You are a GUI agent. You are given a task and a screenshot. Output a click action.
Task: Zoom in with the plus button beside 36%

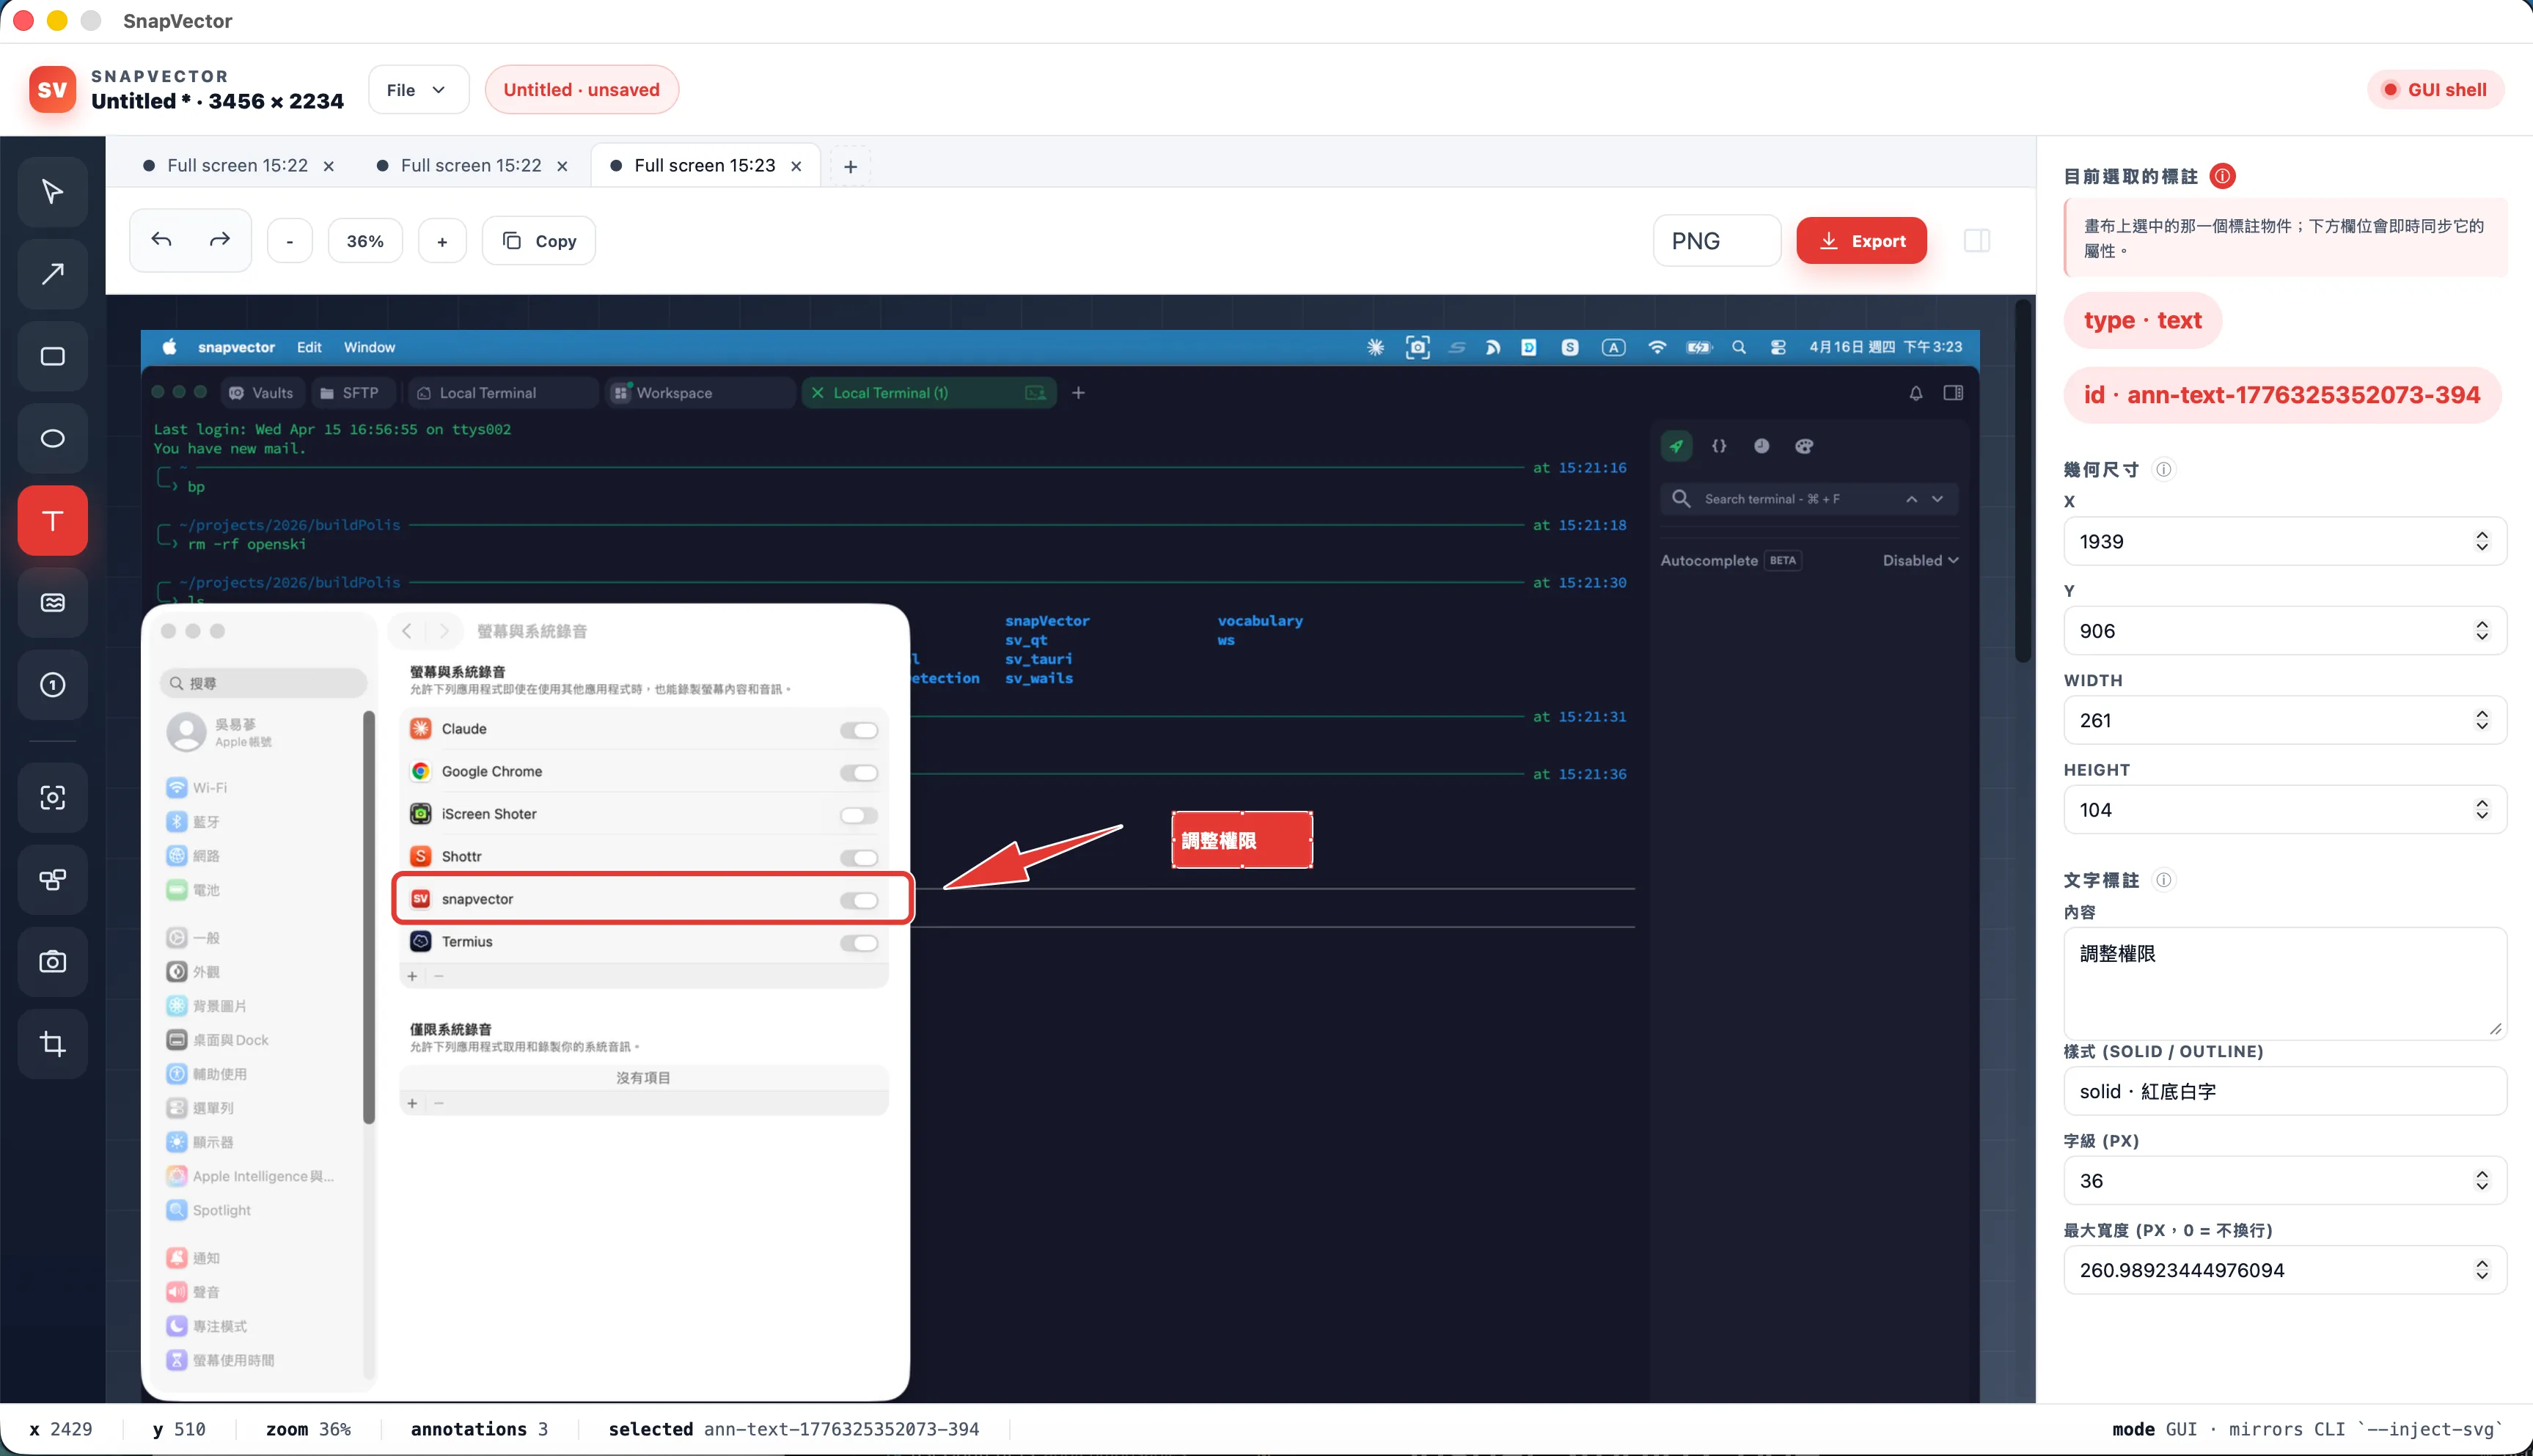point(442,241)
